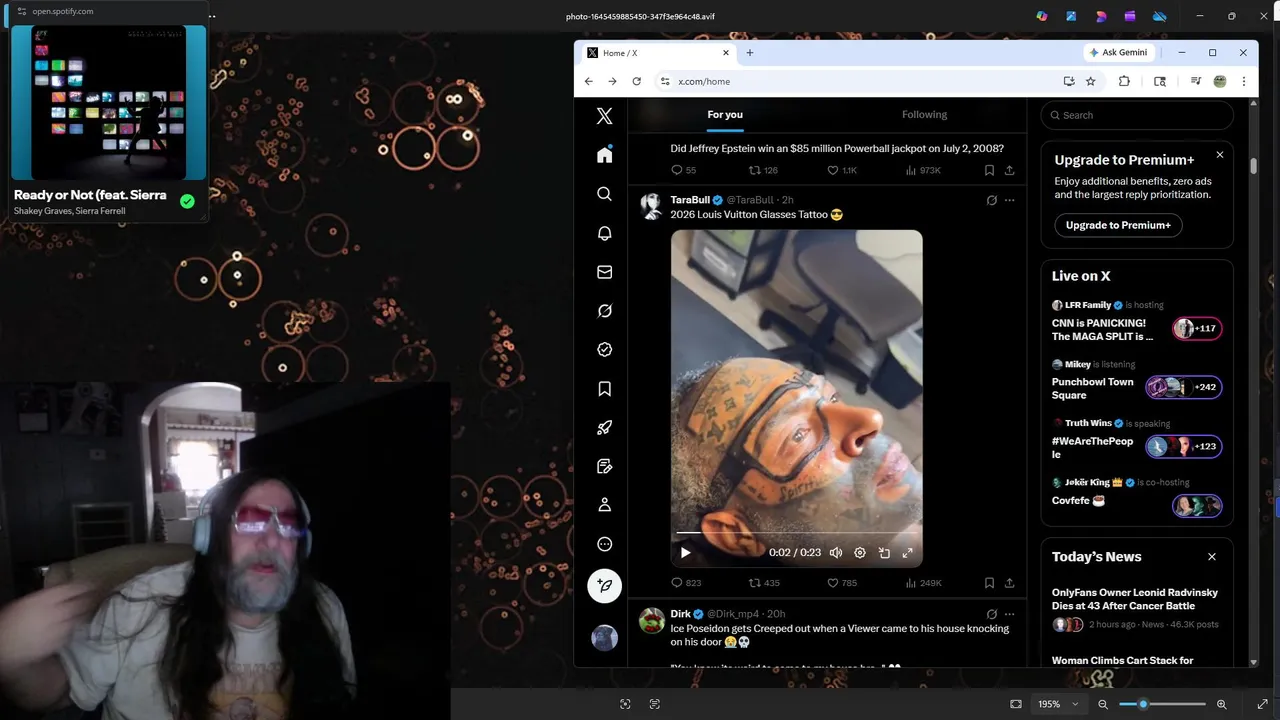1280x720 pixels.
Task: Open Notifications bell in X sidebar
Action: tap(604, 233)
